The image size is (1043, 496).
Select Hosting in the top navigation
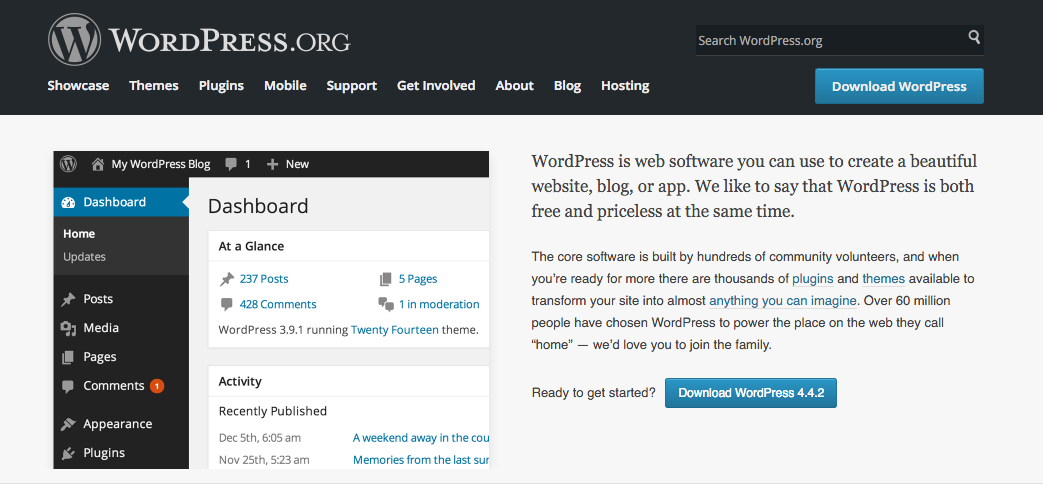pos(625,86)
